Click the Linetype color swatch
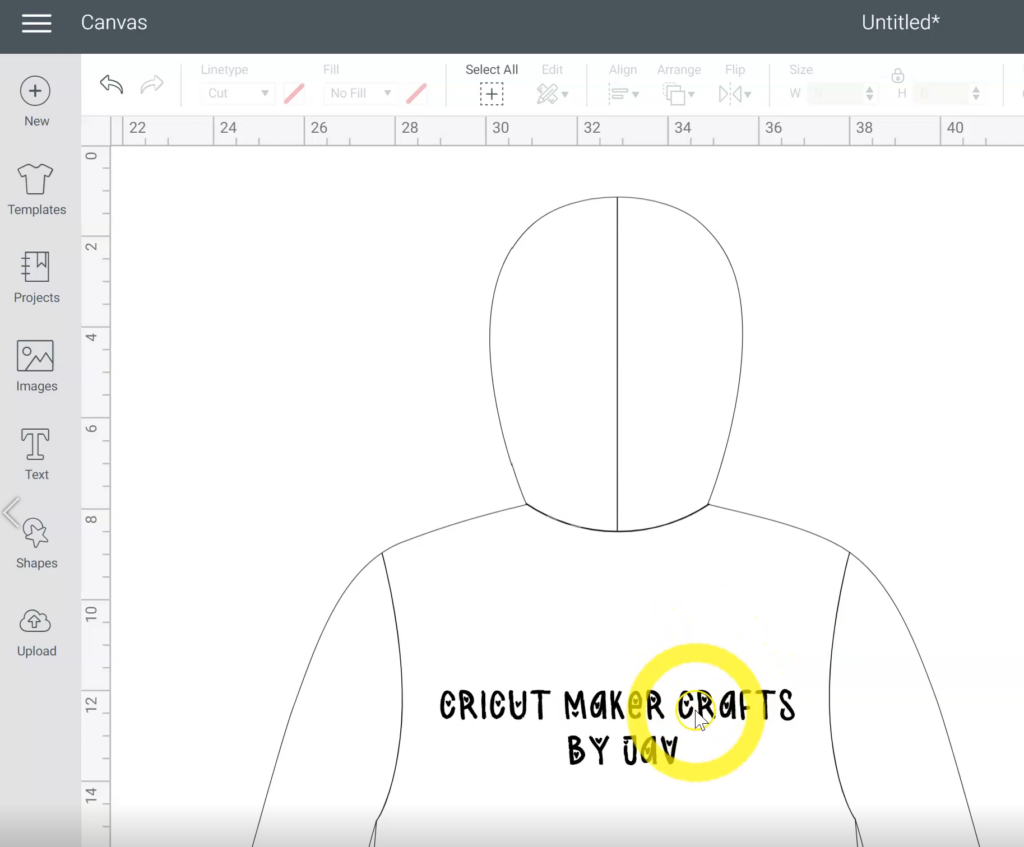 click(294, 93)
